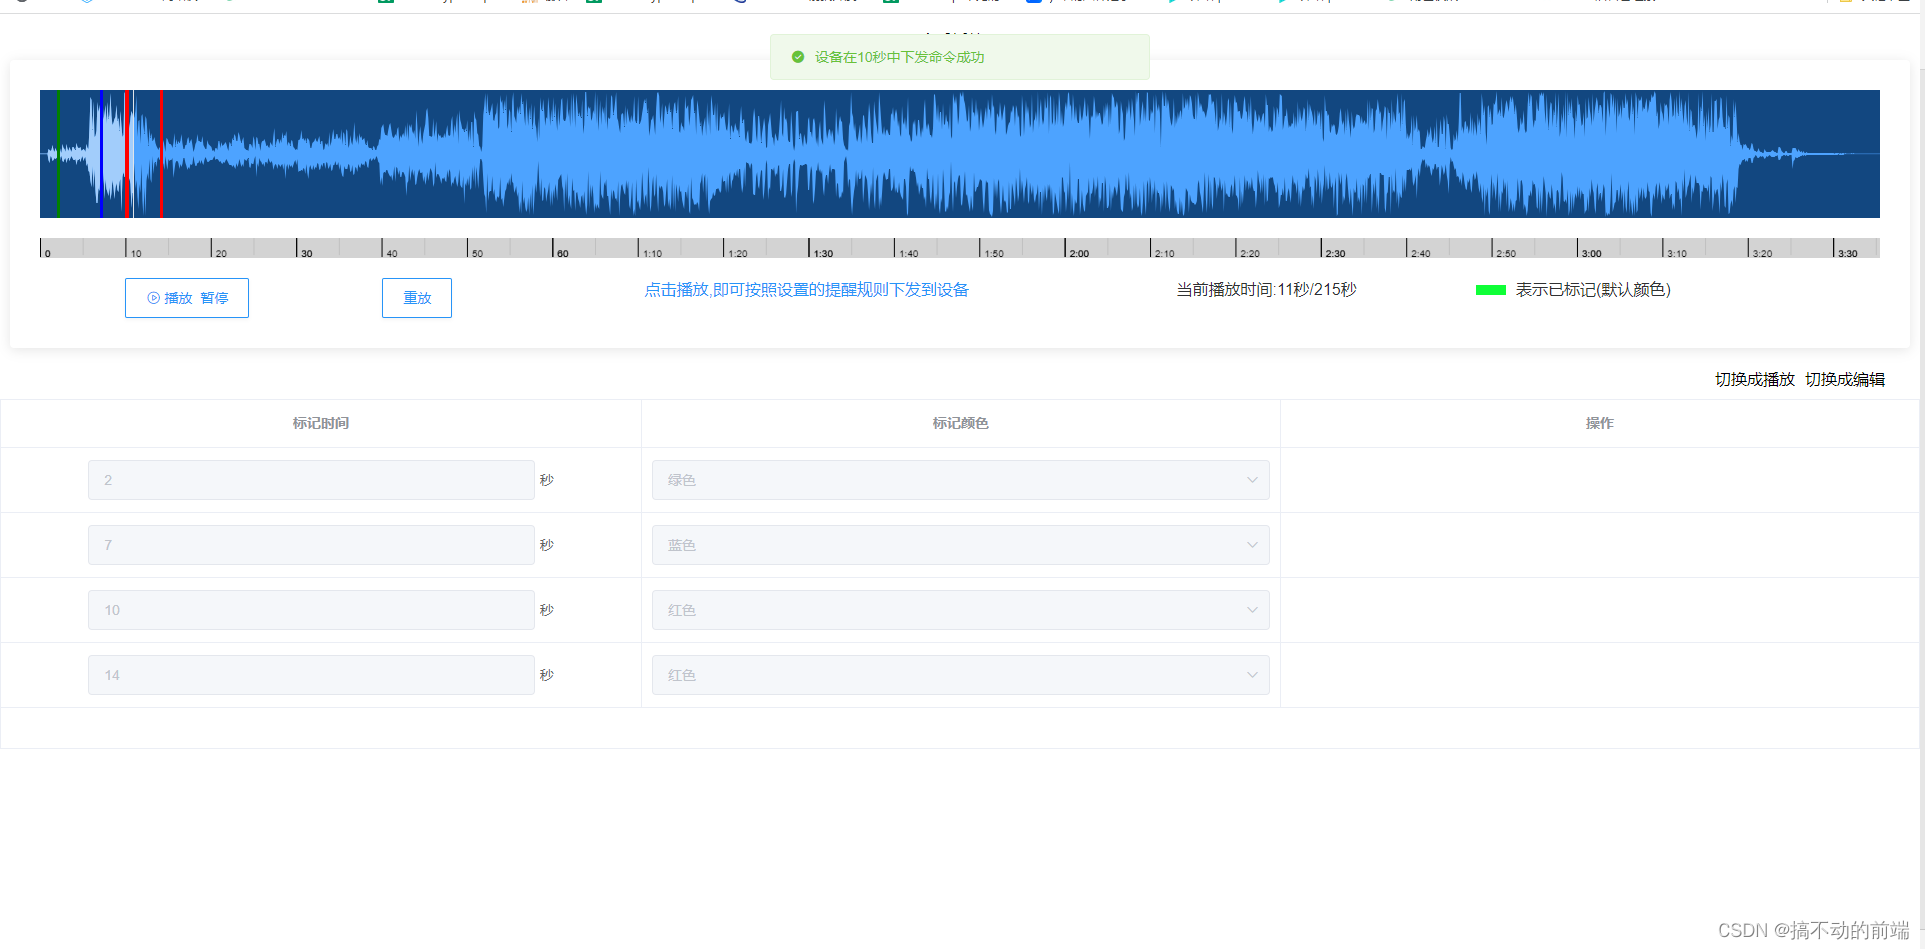The image size is (1925, 949).
Task: Click the green legend color swatch
Action: 1490,290
